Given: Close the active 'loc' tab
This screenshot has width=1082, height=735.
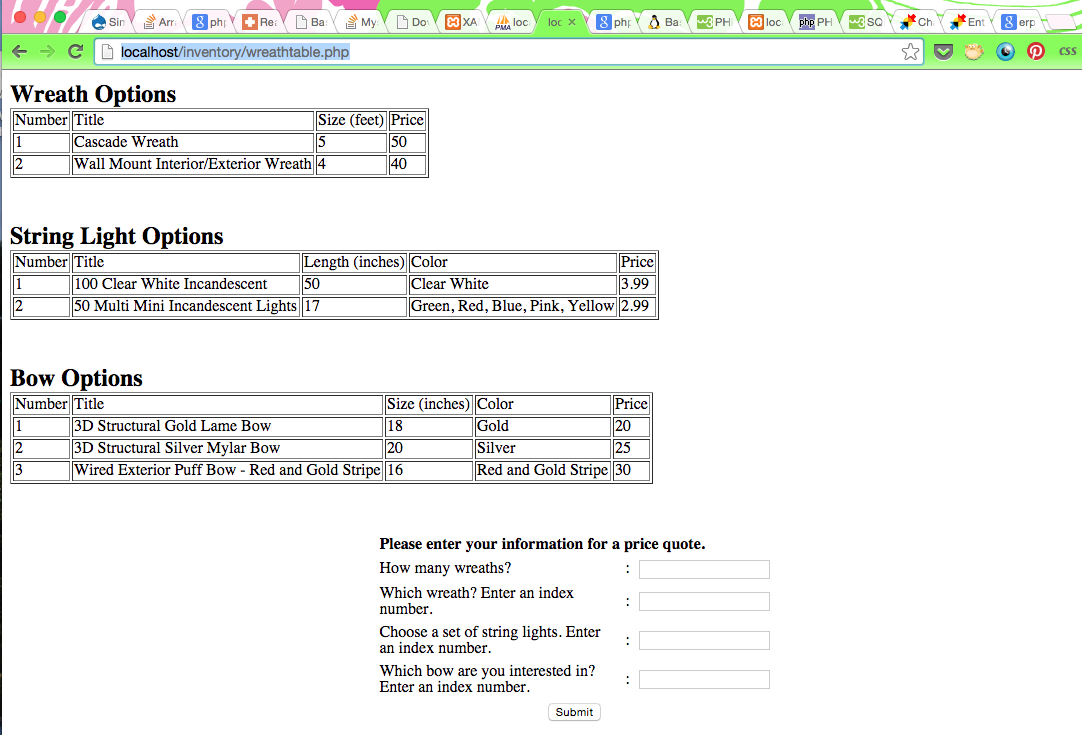Looking at the screenshot, I should point(571,22).
